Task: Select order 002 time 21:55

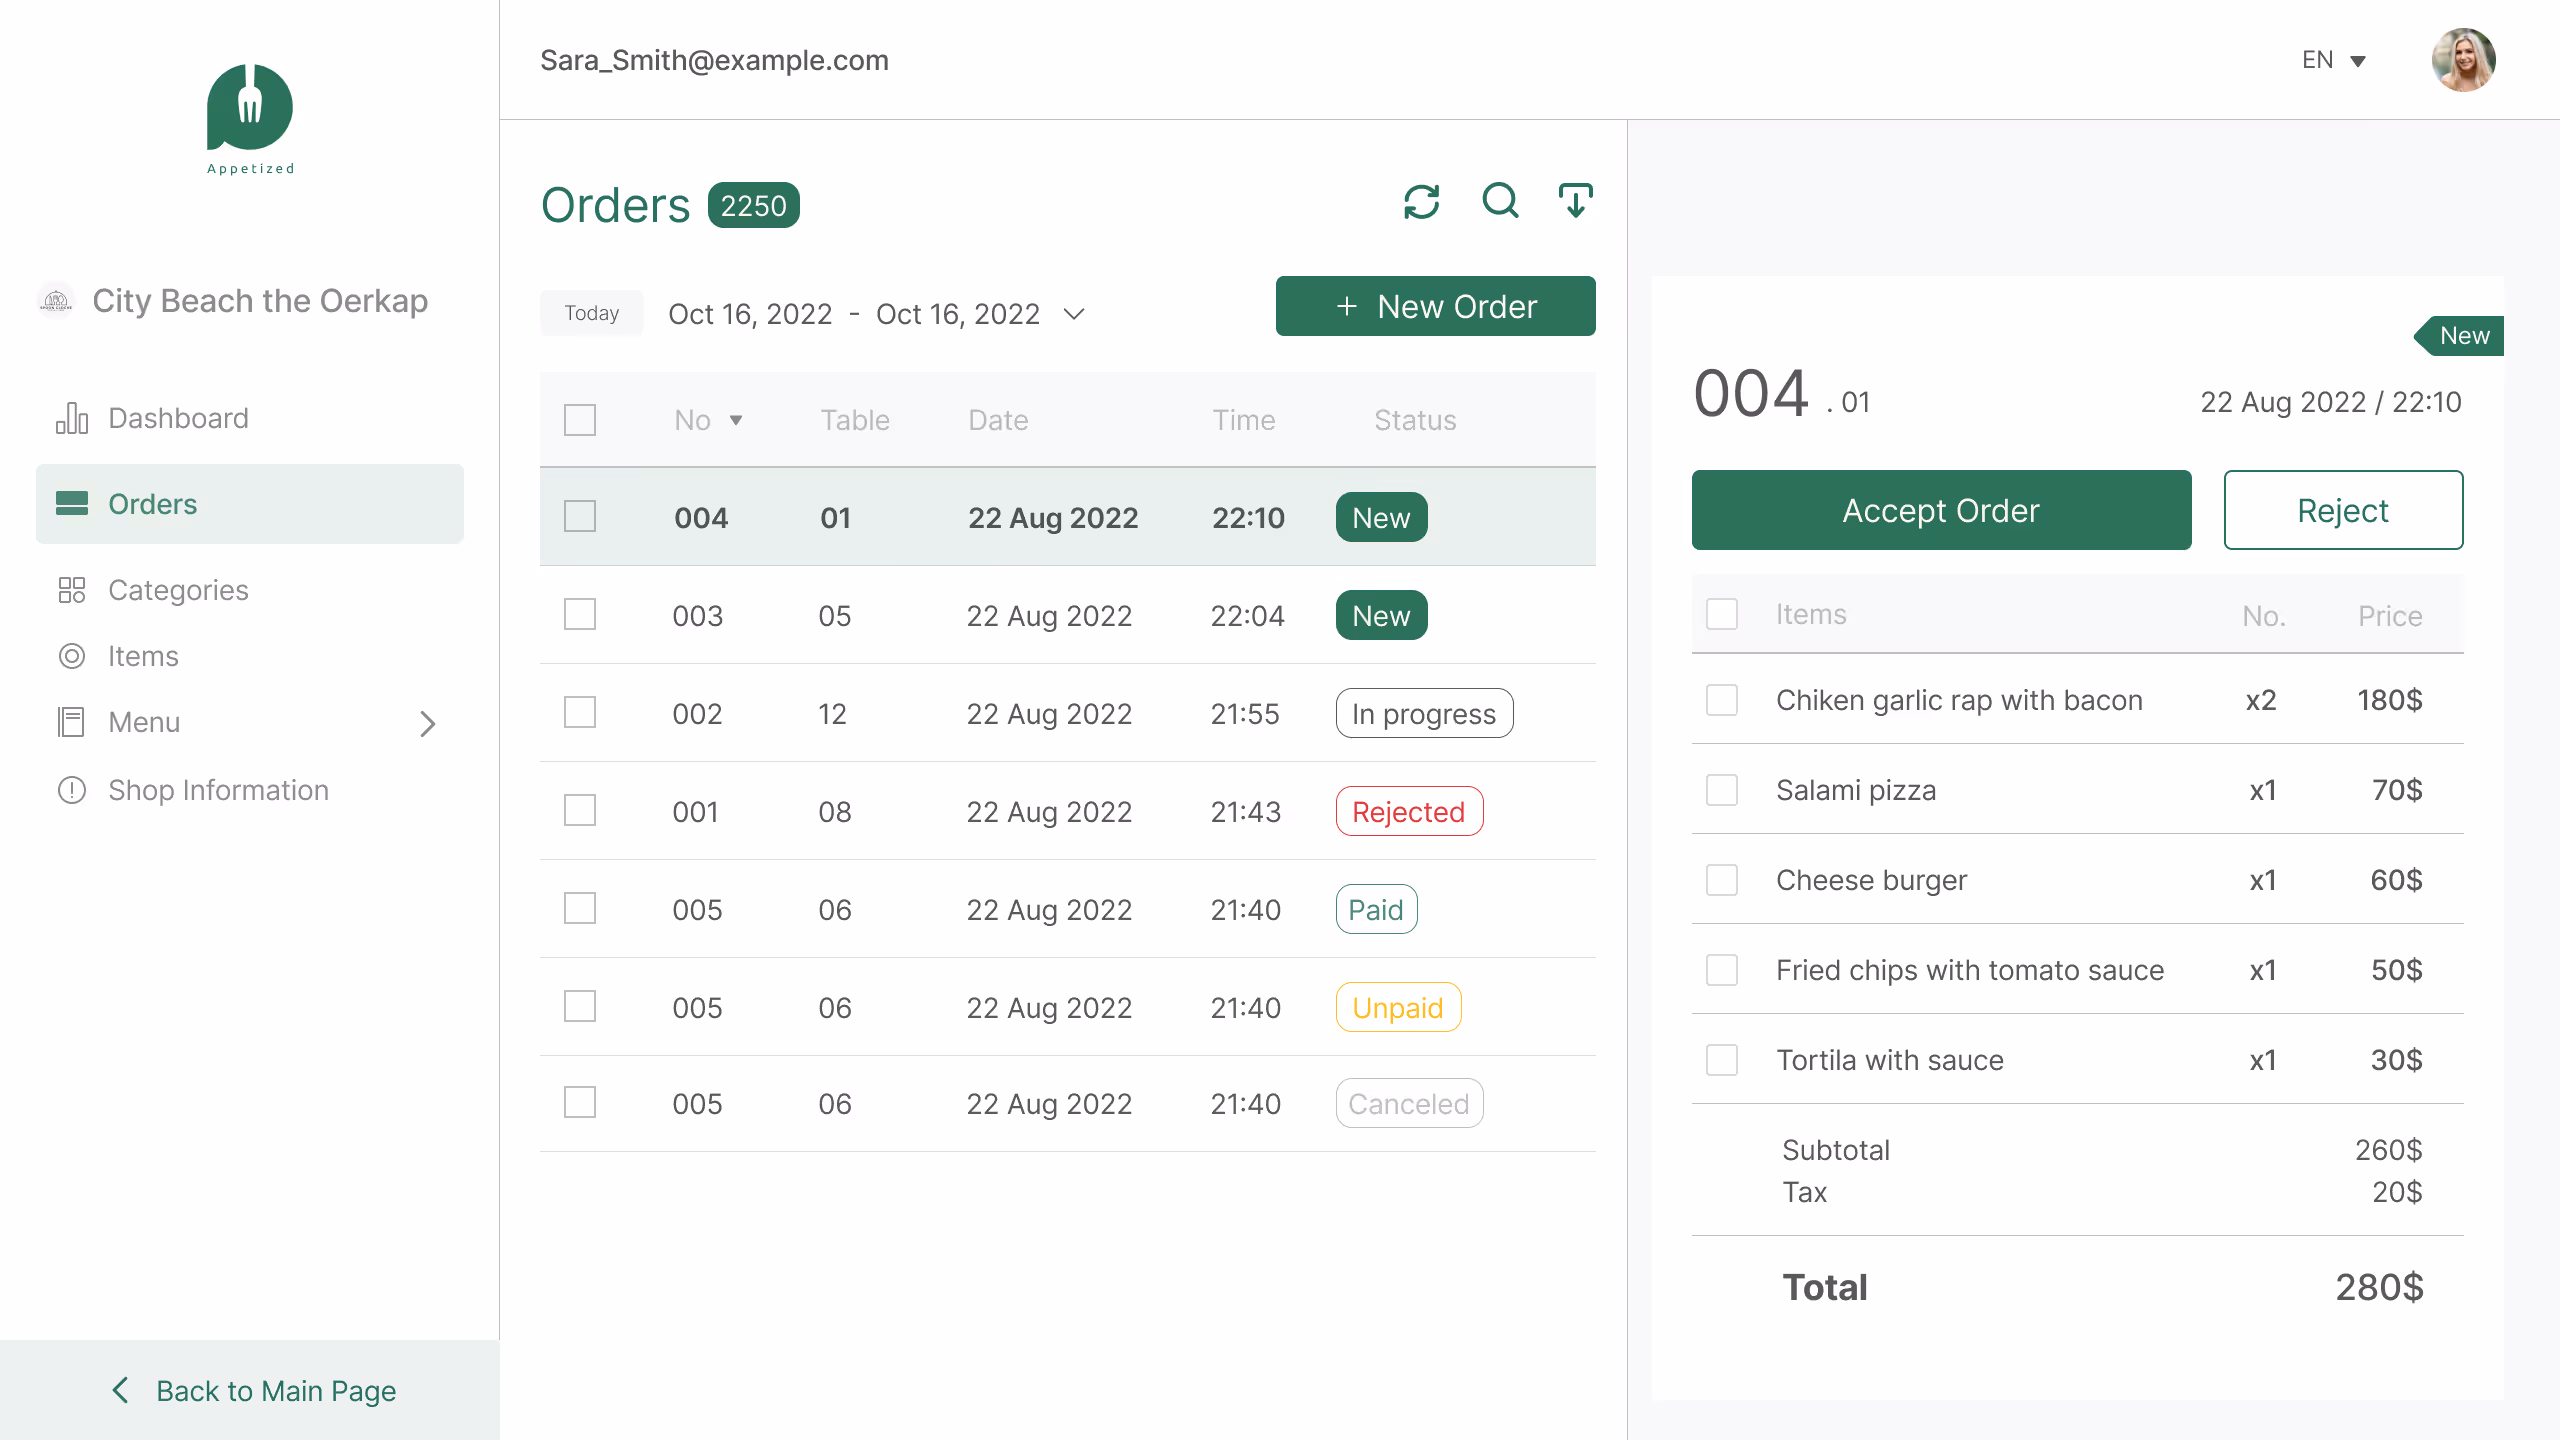Action: [x=1245, y=713]
